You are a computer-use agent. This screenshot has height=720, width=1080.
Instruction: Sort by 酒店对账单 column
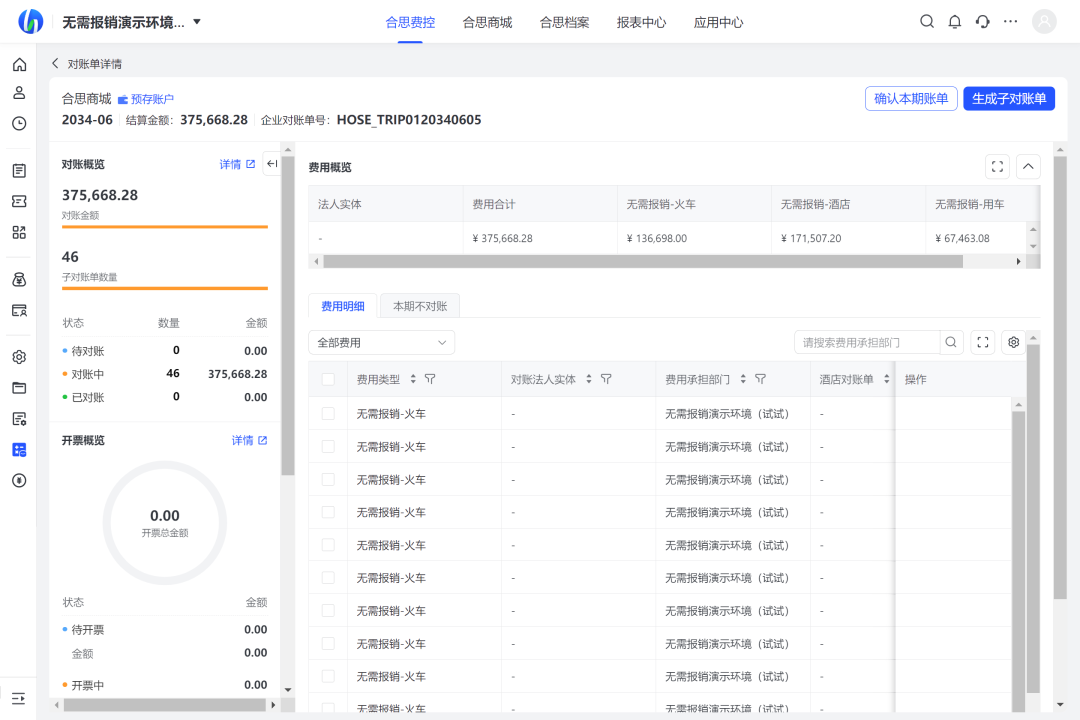[x=886, y=379]
